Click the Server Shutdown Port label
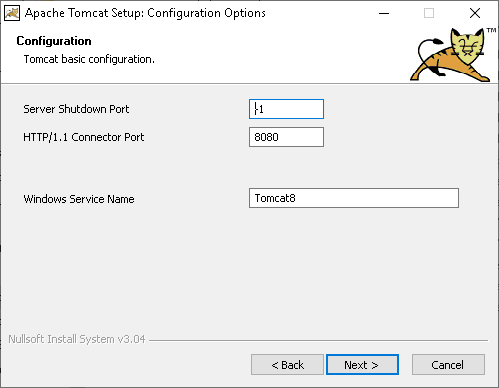This screenshot has height=388, width=499. [x=76, y=109]
